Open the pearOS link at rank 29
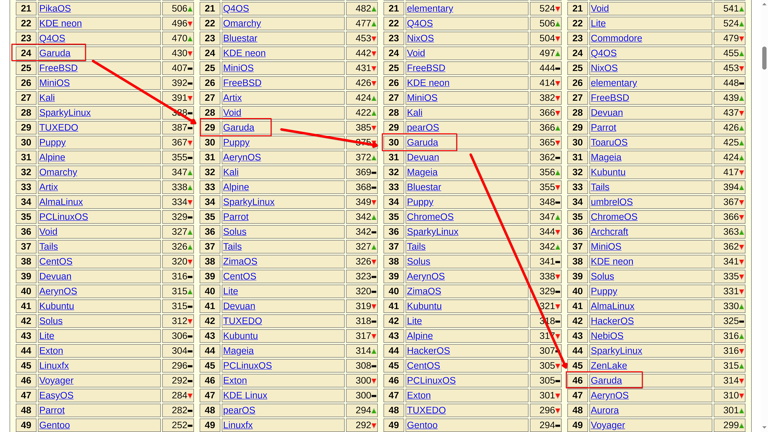The image size is (768, 432). (x=423, y=127)
